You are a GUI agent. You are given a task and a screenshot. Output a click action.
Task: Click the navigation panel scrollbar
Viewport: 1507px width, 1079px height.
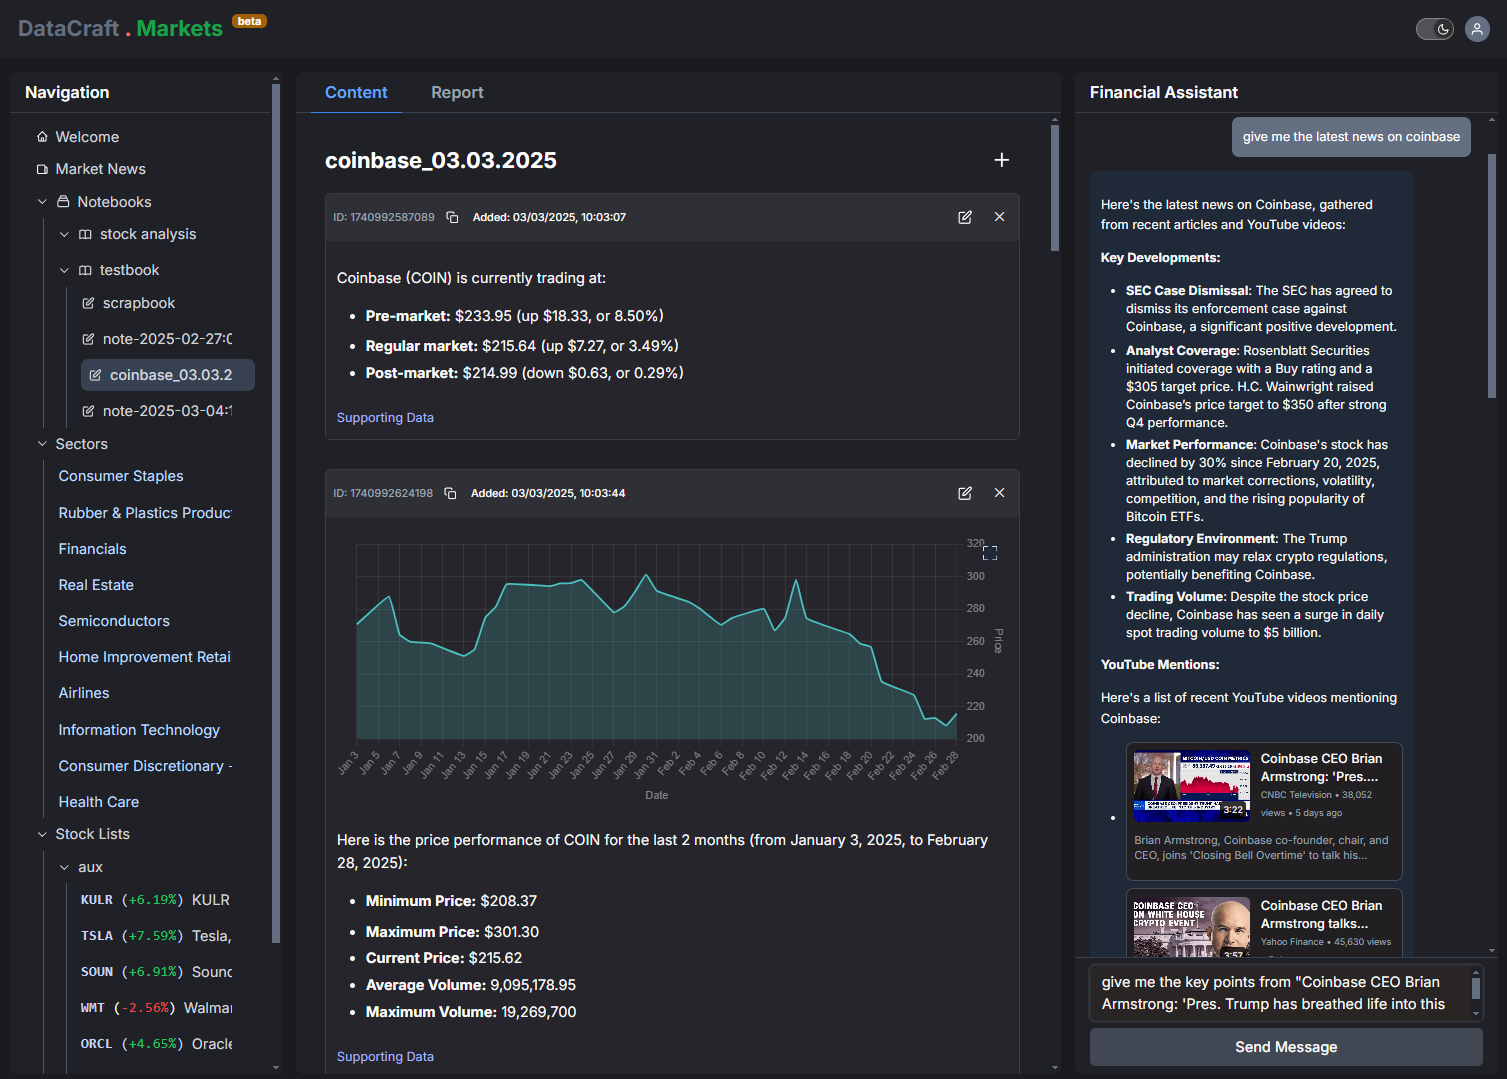pyautogui.click(x=276, y=512)
